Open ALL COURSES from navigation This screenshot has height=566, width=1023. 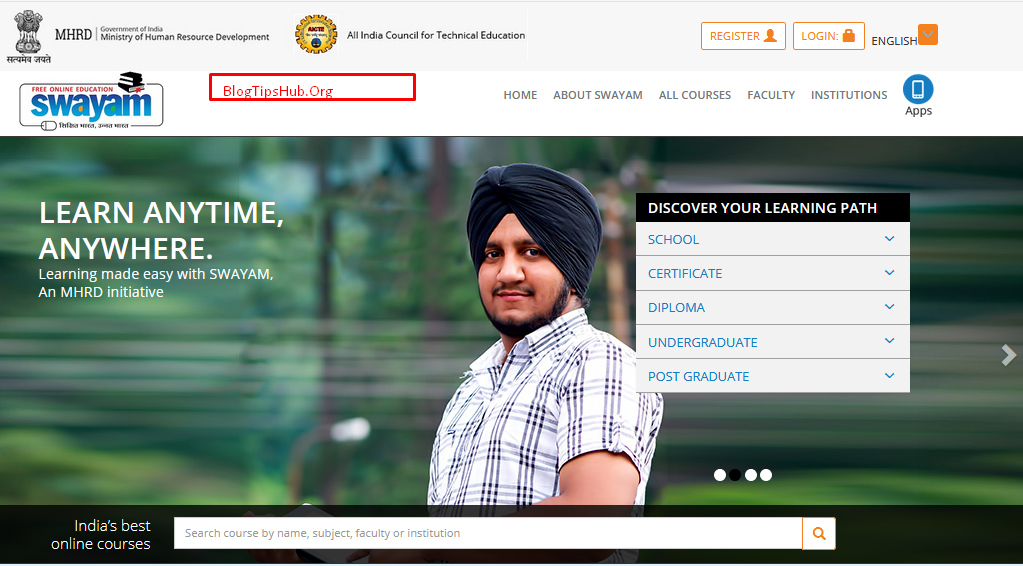click(695, 95)
